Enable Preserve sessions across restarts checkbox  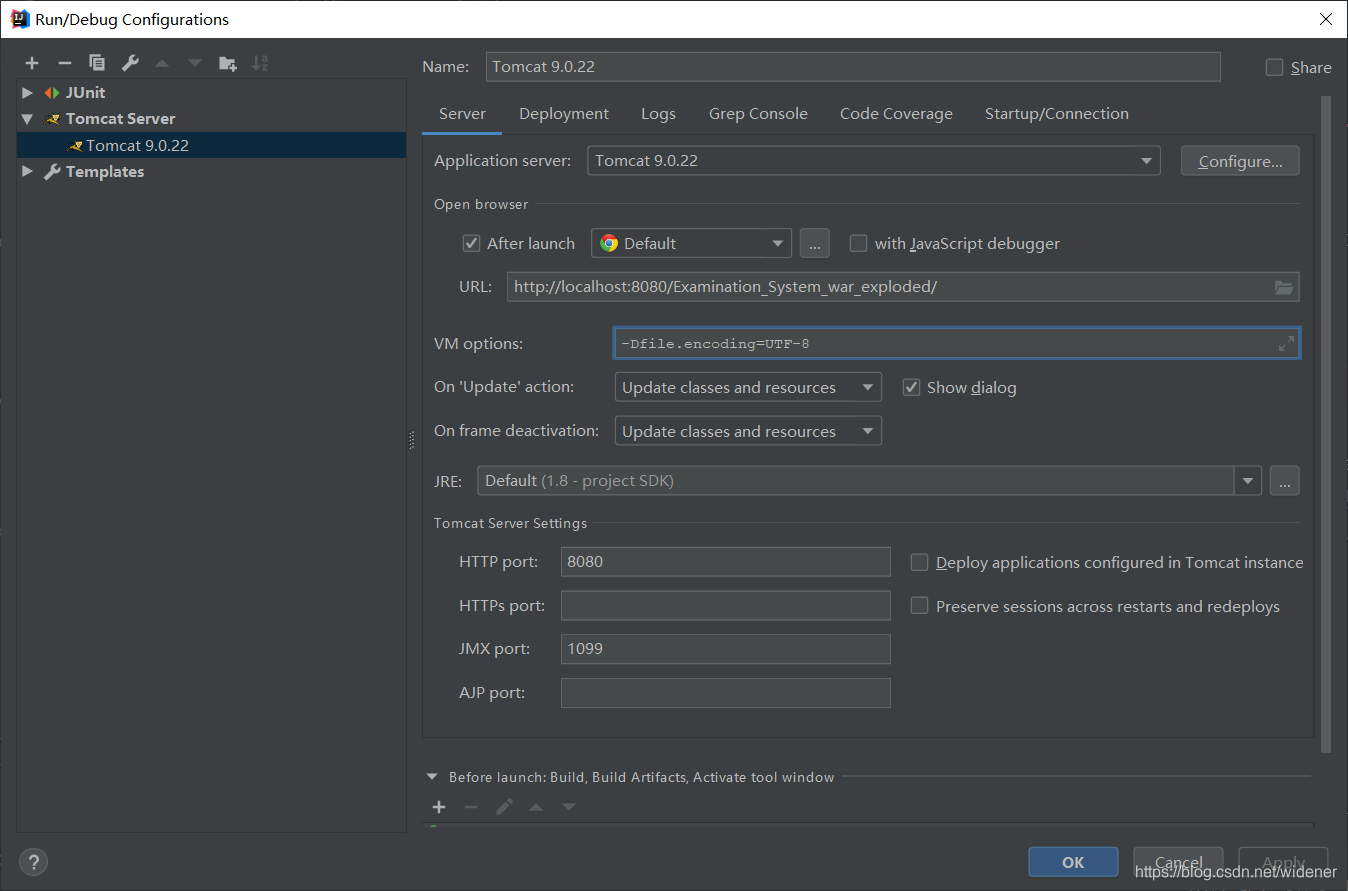[919, 606]
